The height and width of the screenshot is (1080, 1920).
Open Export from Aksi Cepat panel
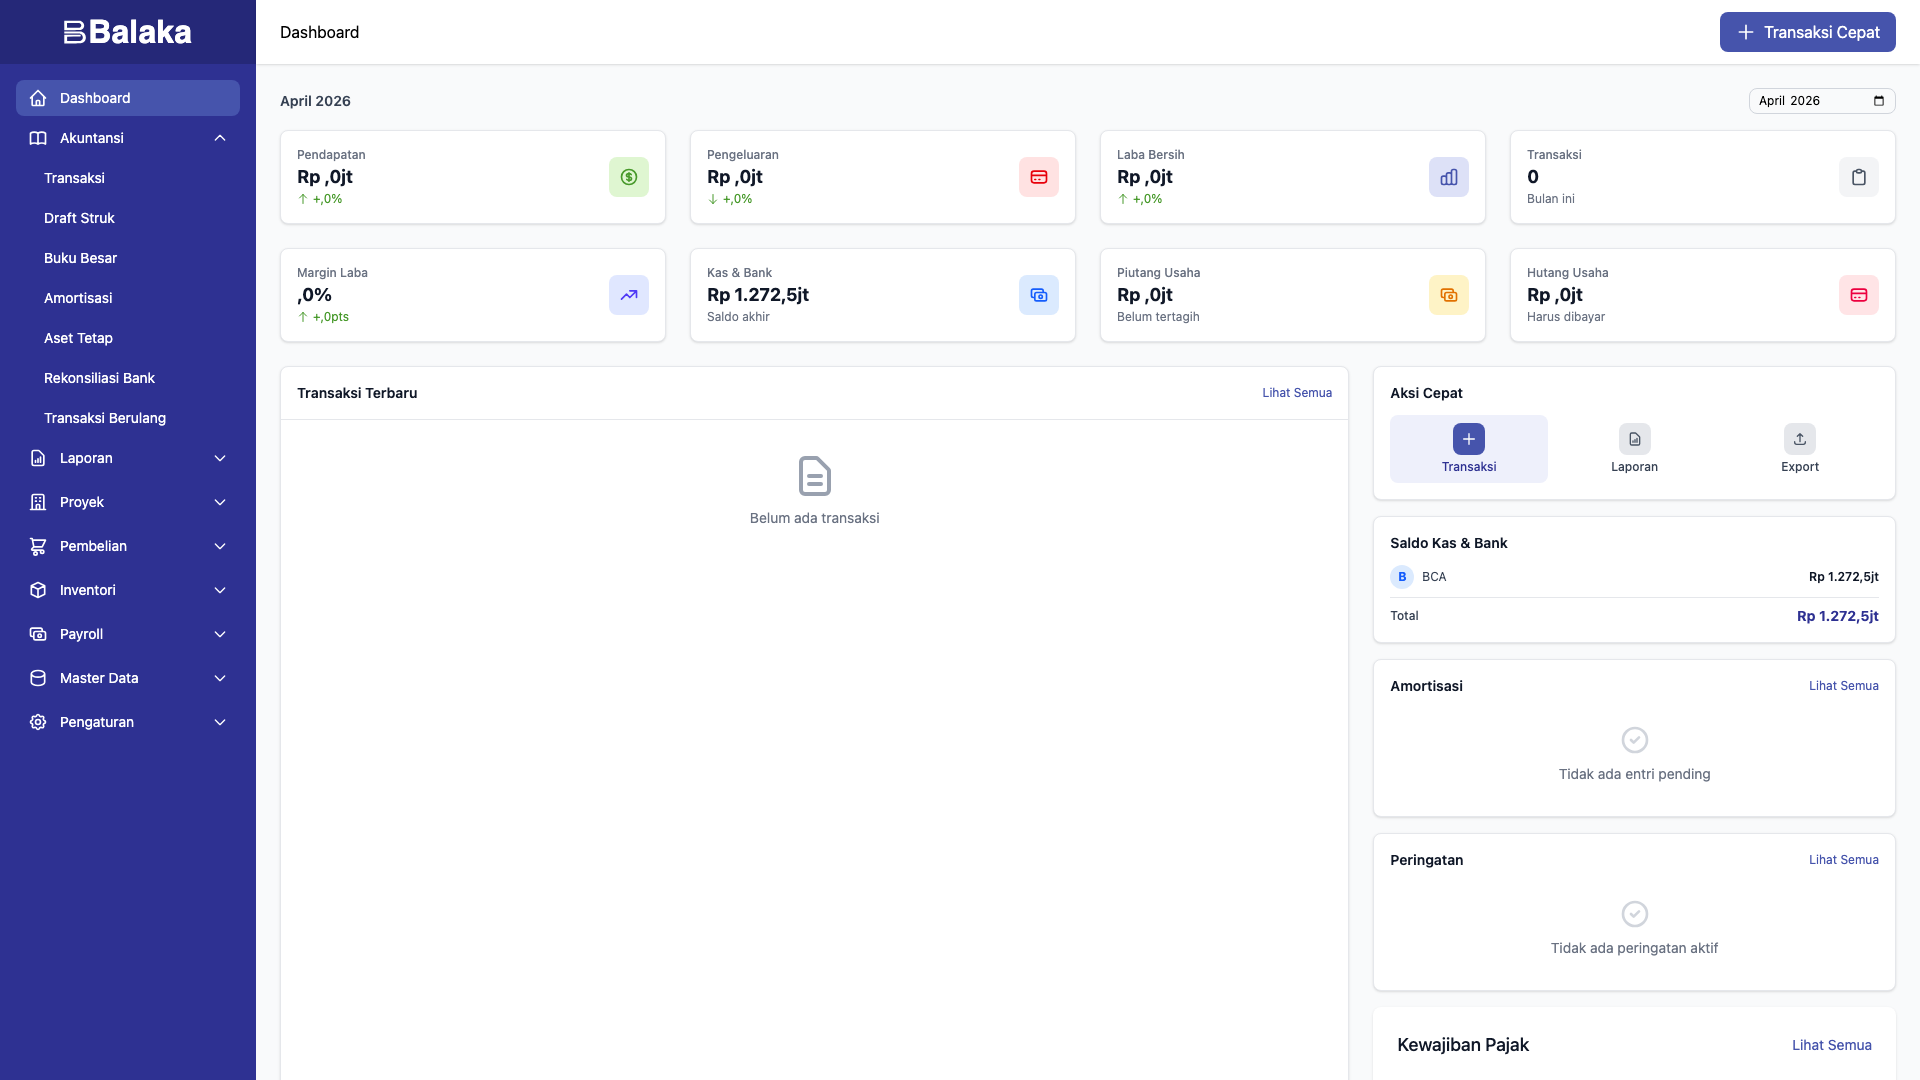point(1799,448)
